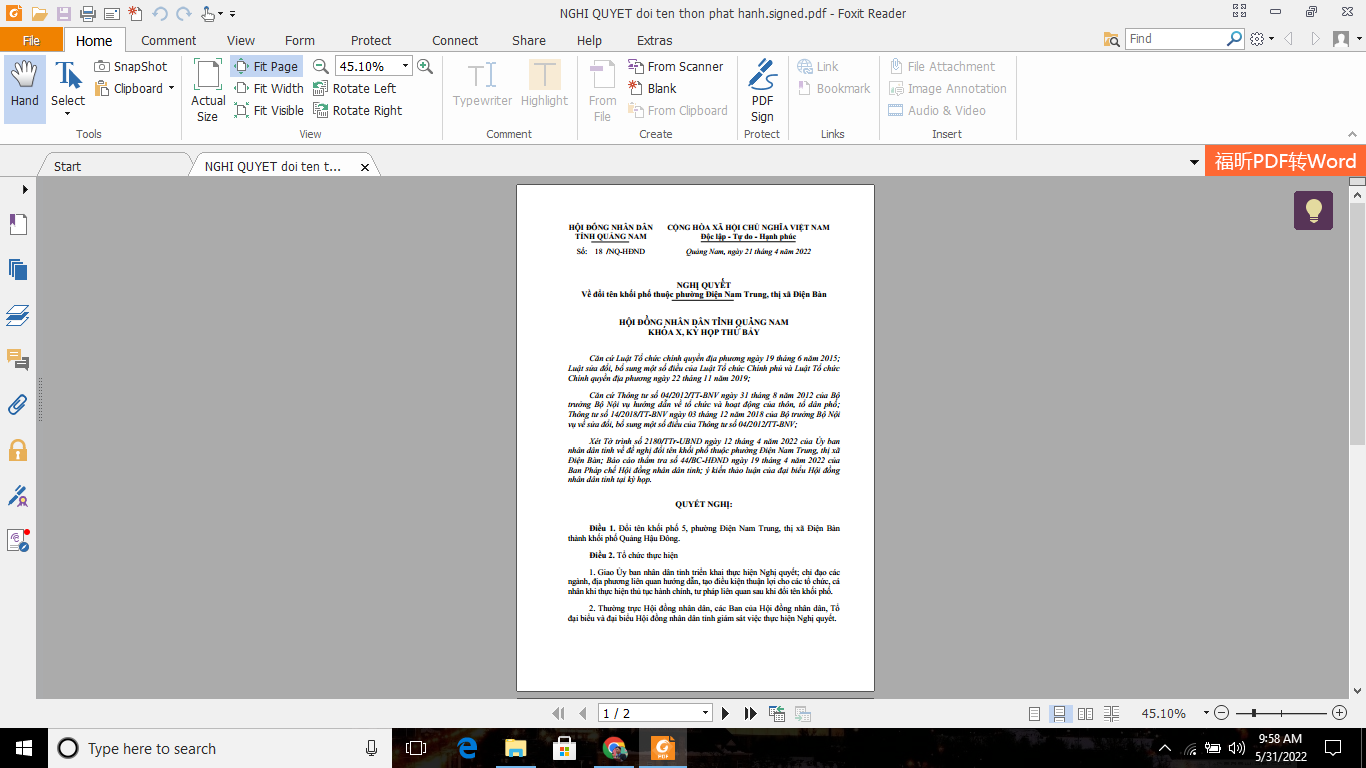Image resolution: width=1366 pixels, height=768 pixels.
Task: Open Chrome from the taskbar
Action: (x=614, y=748)
